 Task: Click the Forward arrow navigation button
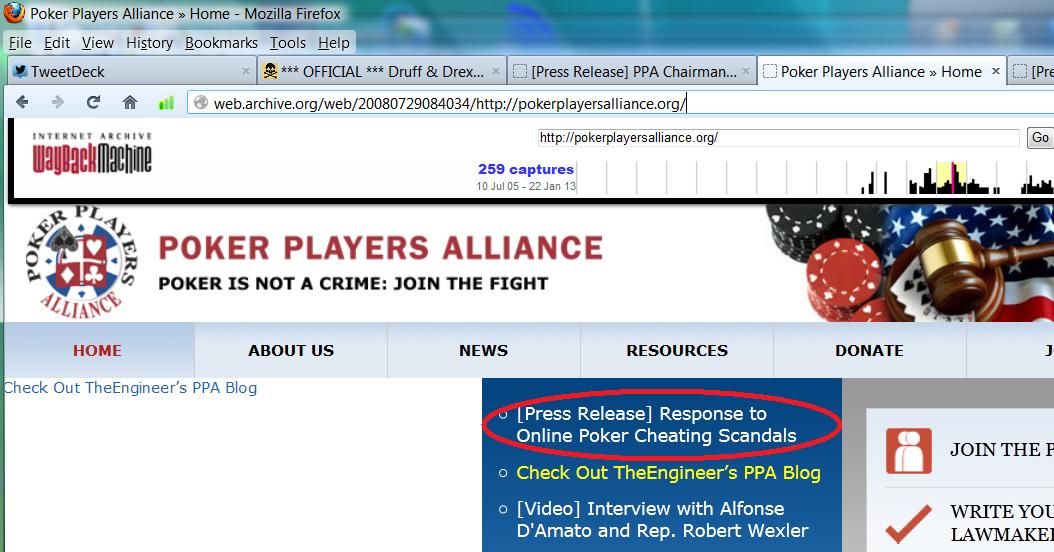[x=58, y=102]
